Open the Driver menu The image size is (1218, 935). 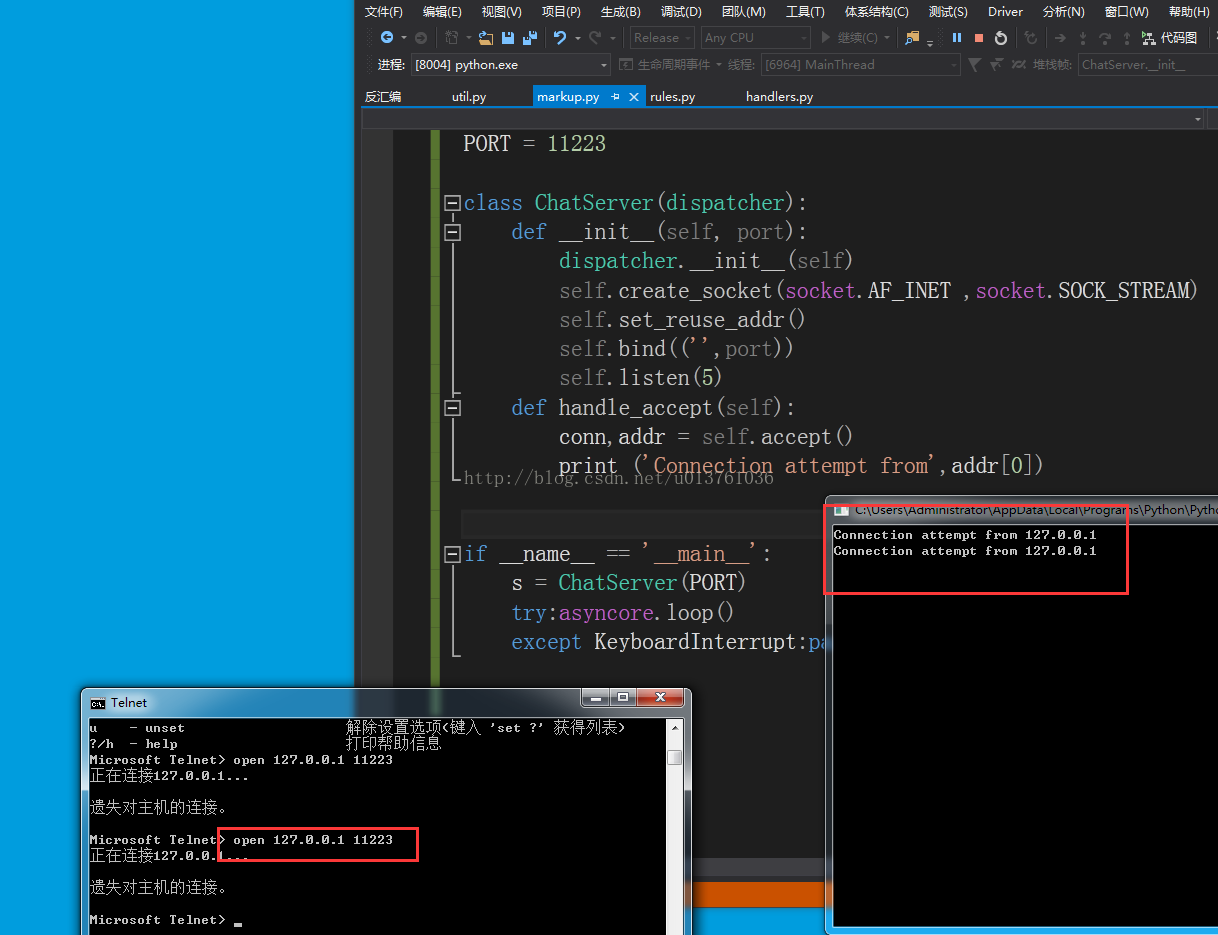tap(1005, 12)
